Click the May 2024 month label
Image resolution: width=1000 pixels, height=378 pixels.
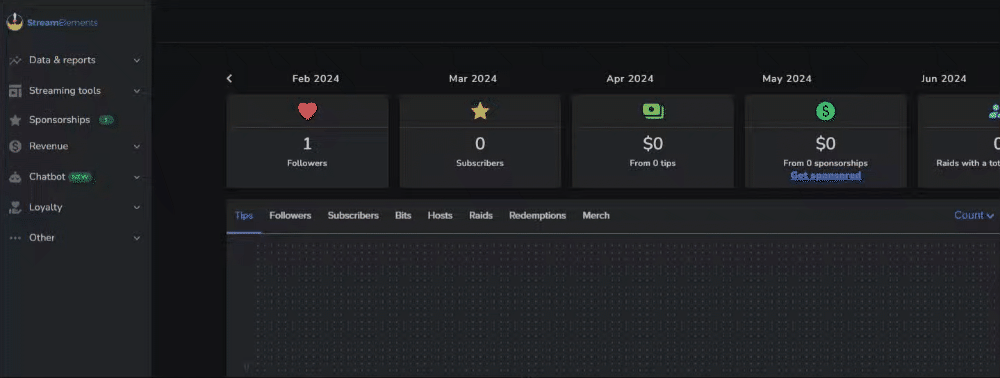coord(787,79)
